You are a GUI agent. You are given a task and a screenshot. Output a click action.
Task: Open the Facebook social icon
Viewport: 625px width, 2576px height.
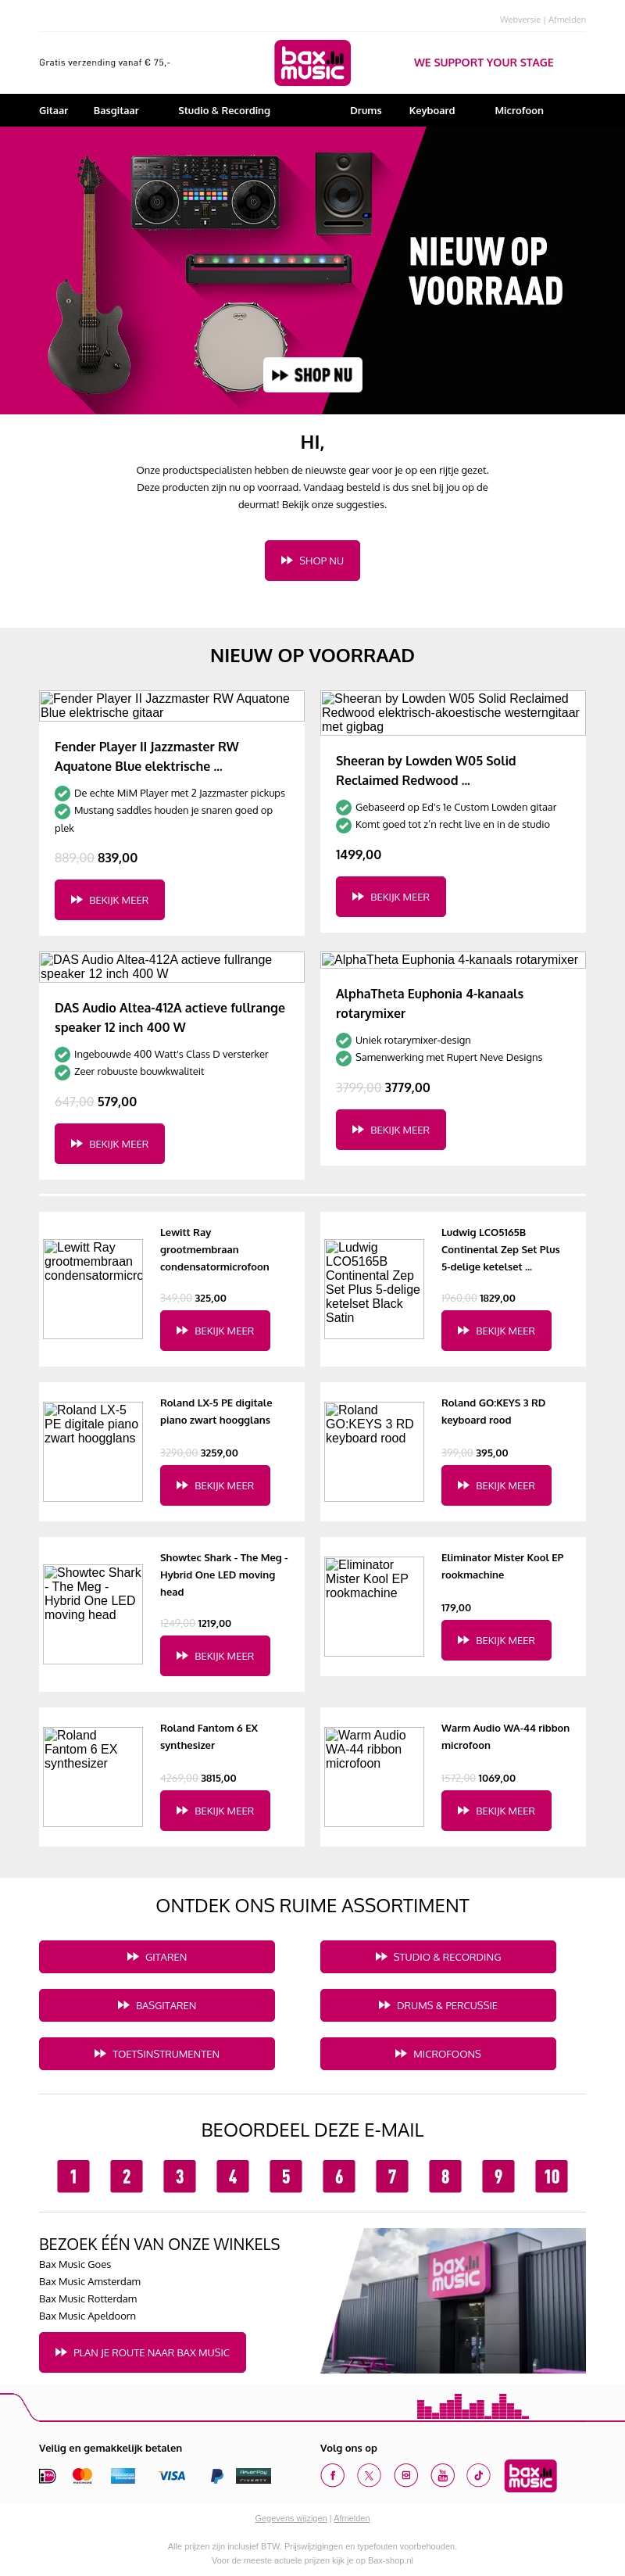pos(332,2475)
